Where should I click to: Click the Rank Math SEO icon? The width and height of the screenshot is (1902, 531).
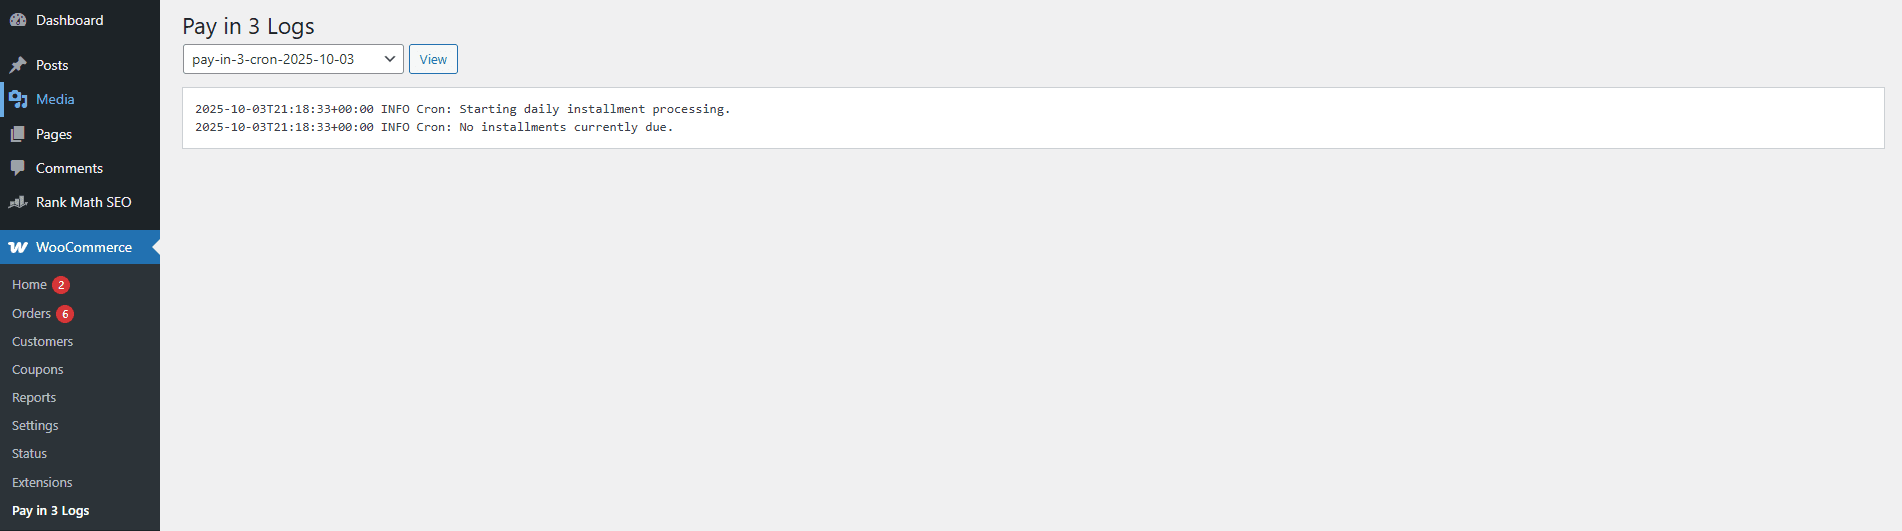click(18, 202)
